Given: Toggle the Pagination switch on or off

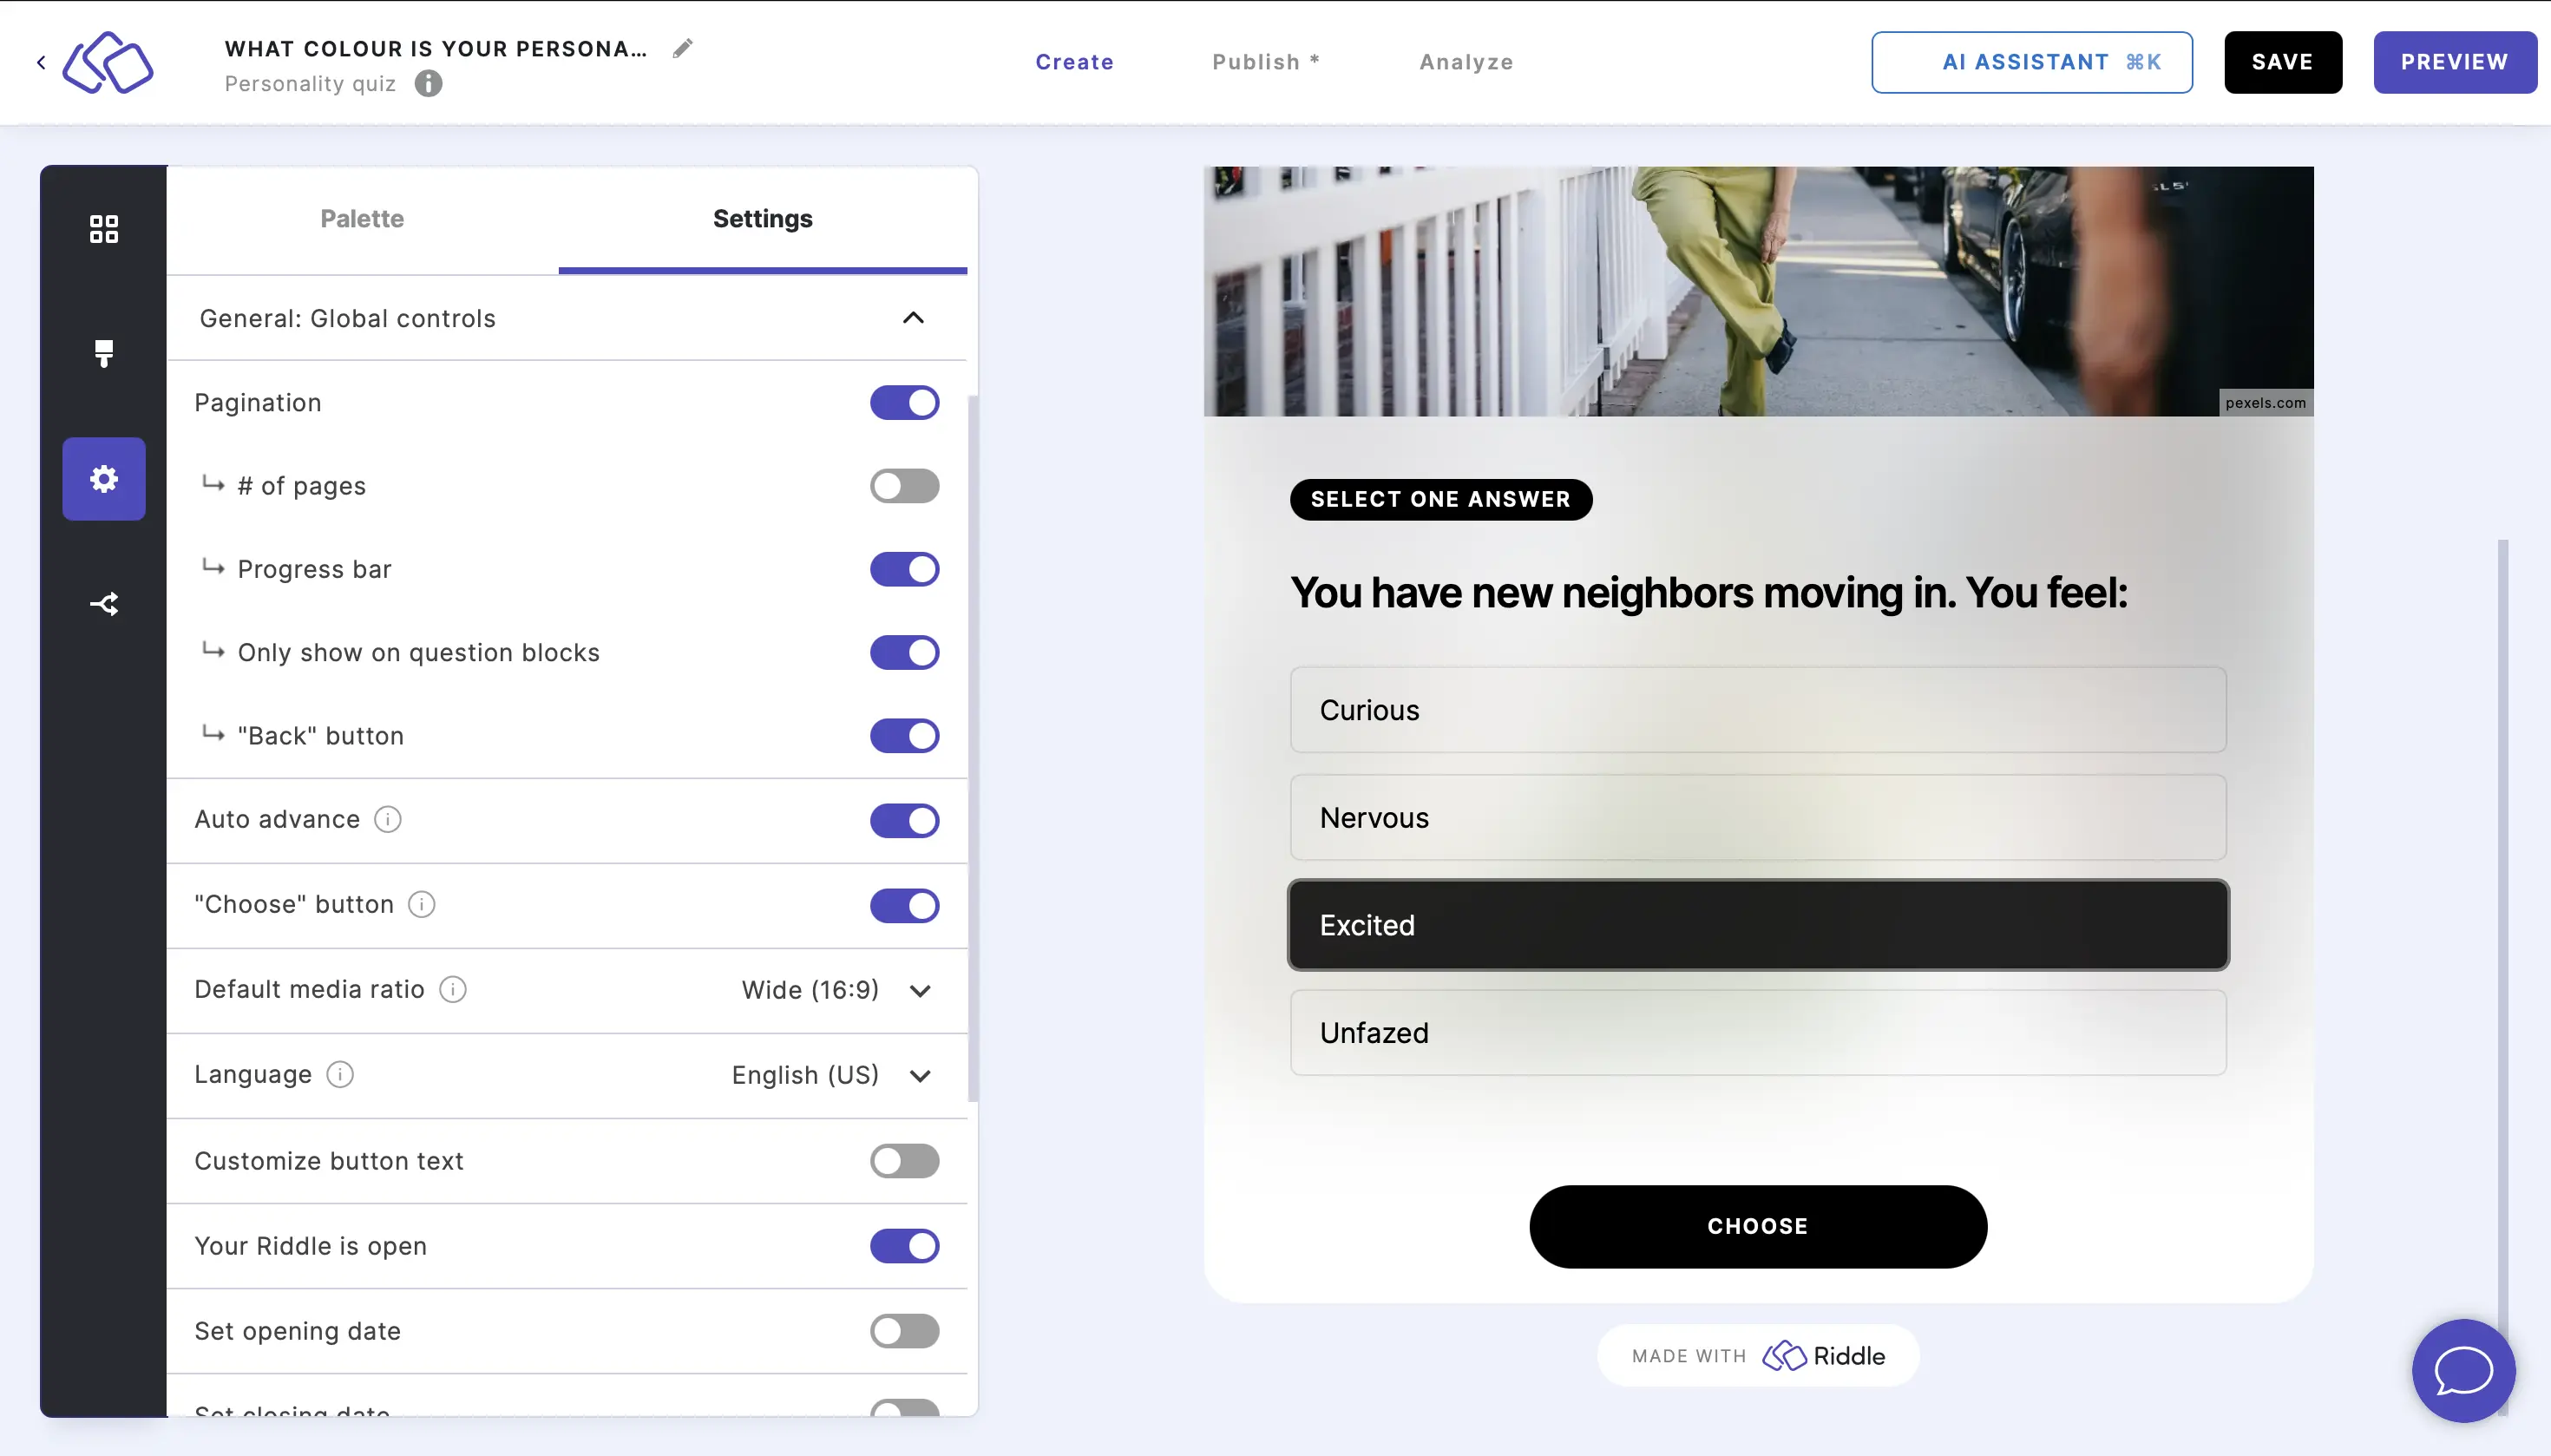Looking at the screenshot, I should [x=904, y=401].
